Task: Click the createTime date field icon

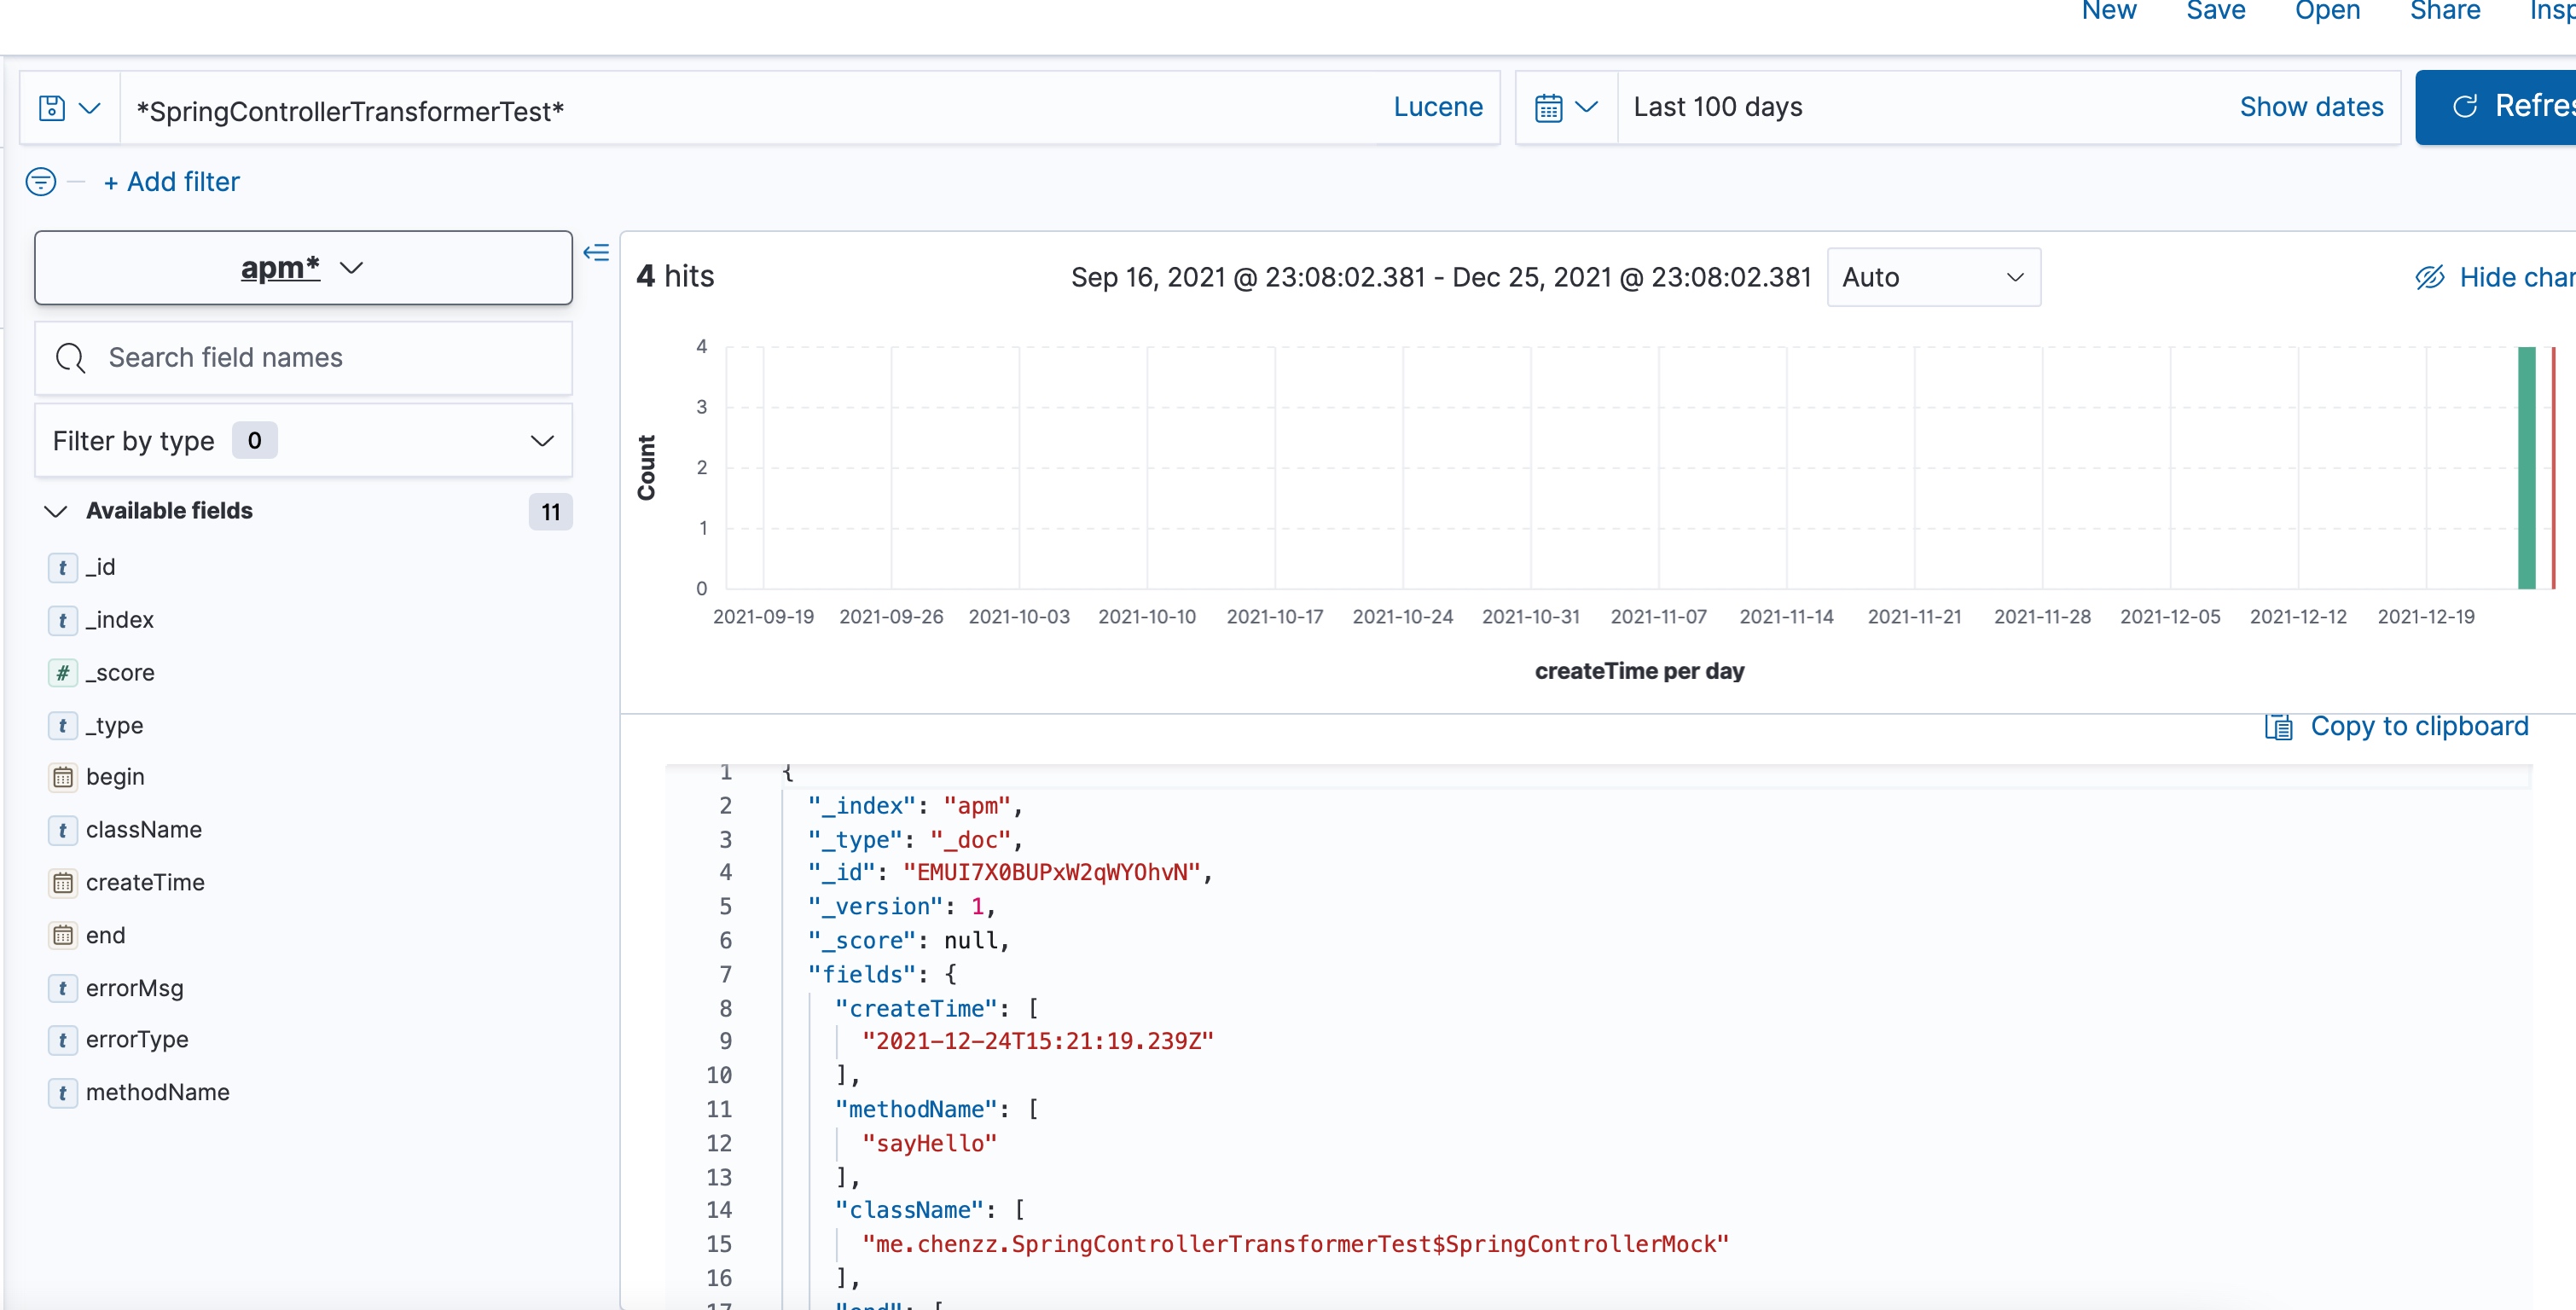Action: (62, 882)
